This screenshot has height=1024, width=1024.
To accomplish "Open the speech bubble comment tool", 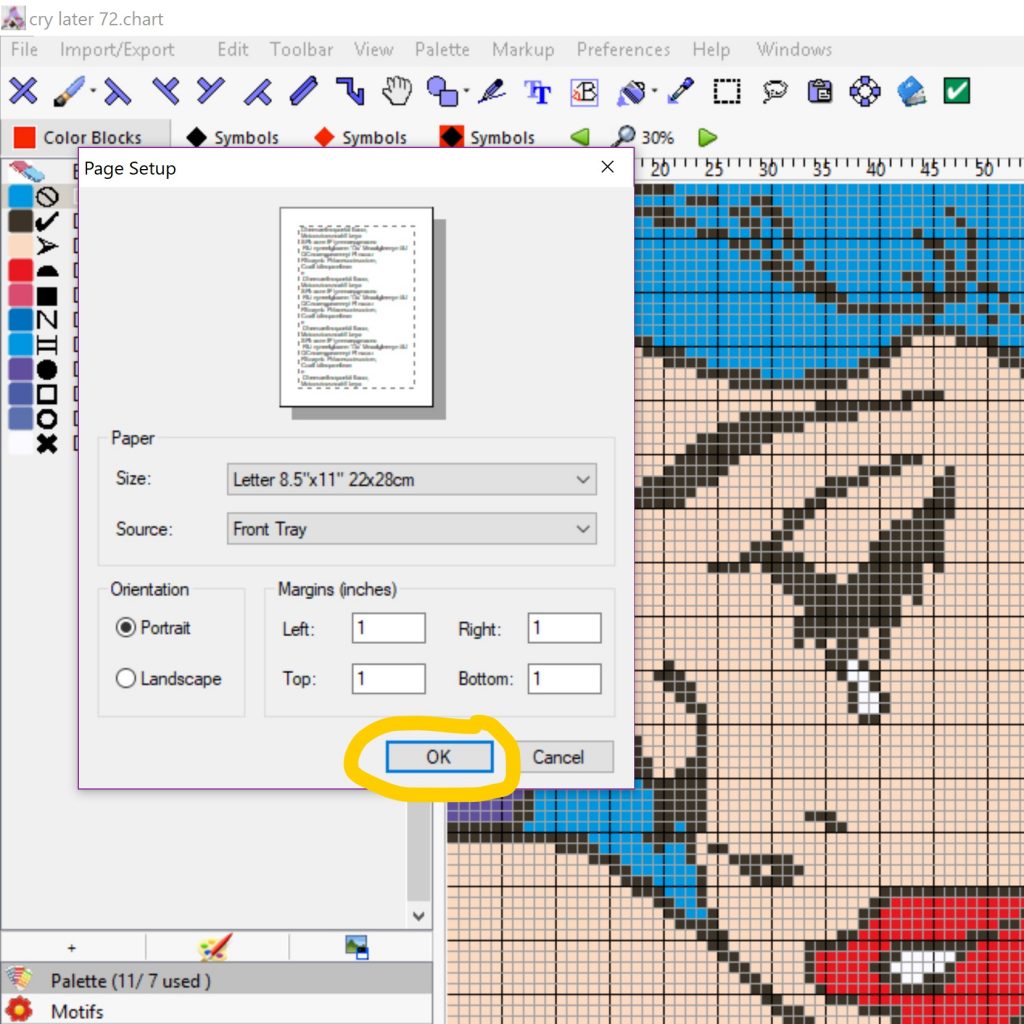I will pyautogui.click(x=774, y=91).
